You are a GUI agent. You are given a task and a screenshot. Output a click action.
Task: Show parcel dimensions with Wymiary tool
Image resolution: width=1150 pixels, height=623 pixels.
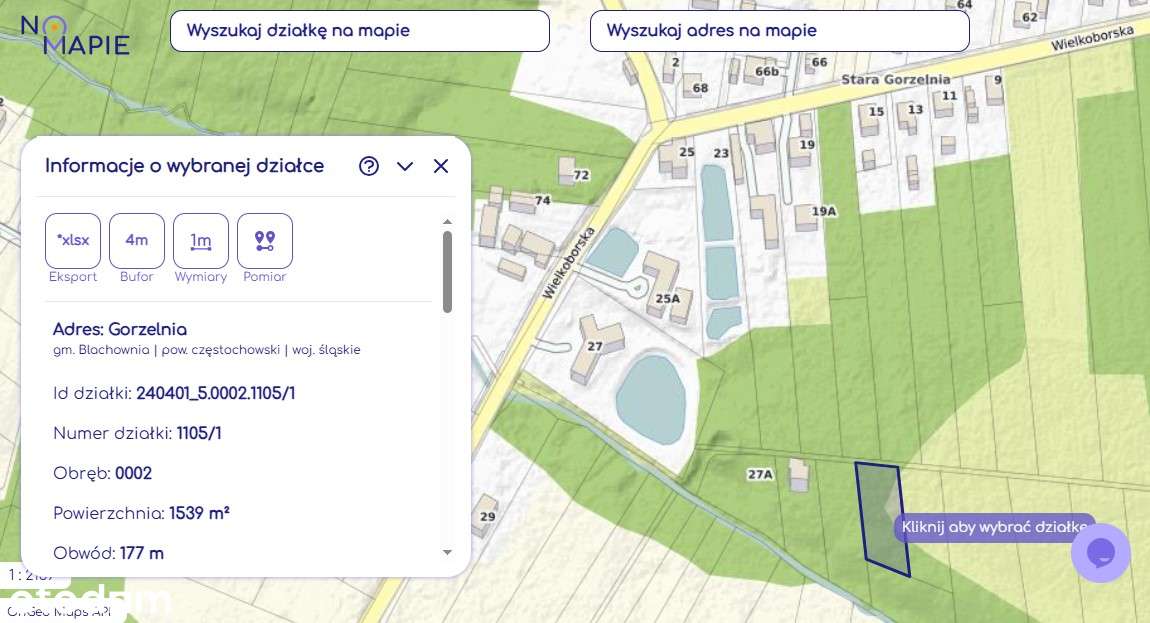[201, 241]
